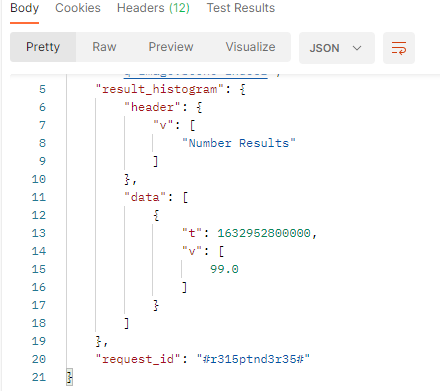Image resolution: width=440 pixels, height=391 pixels.
Task: Click the timestamp value 1632952800000
Action: pos(264,233)
